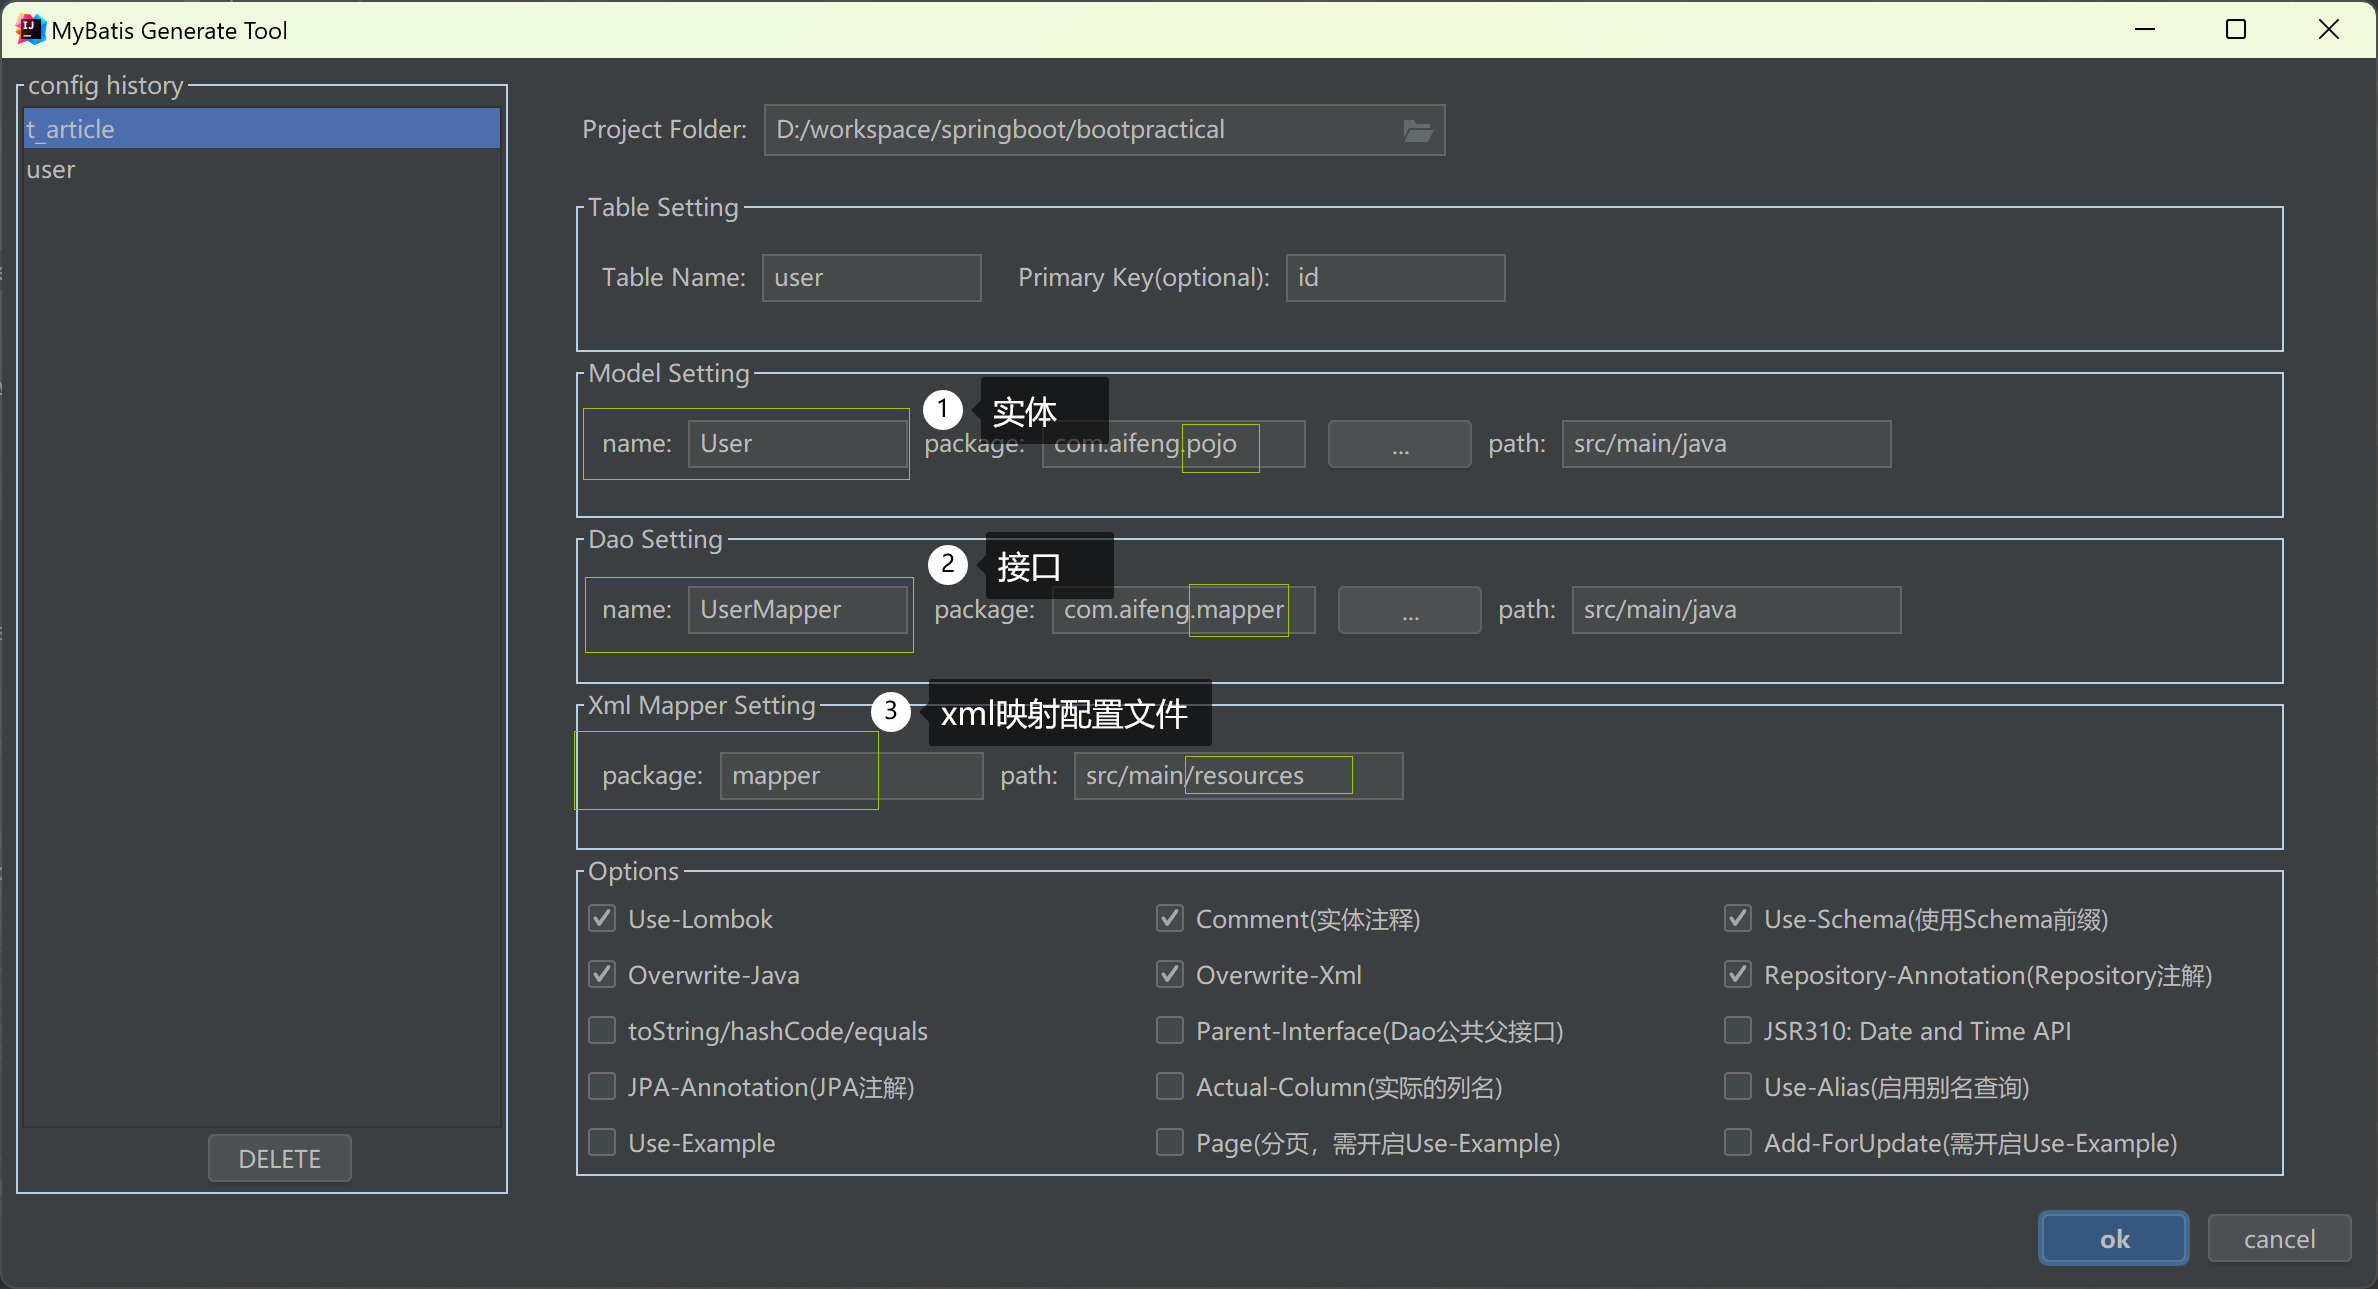Select t_article in config history
Viewport: 2378px width, 1289px height.
tap(262, 129)
